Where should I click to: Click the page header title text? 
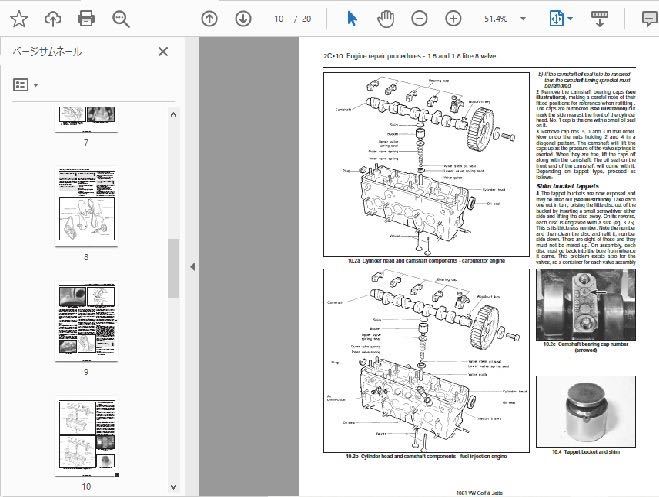[410, 56]
